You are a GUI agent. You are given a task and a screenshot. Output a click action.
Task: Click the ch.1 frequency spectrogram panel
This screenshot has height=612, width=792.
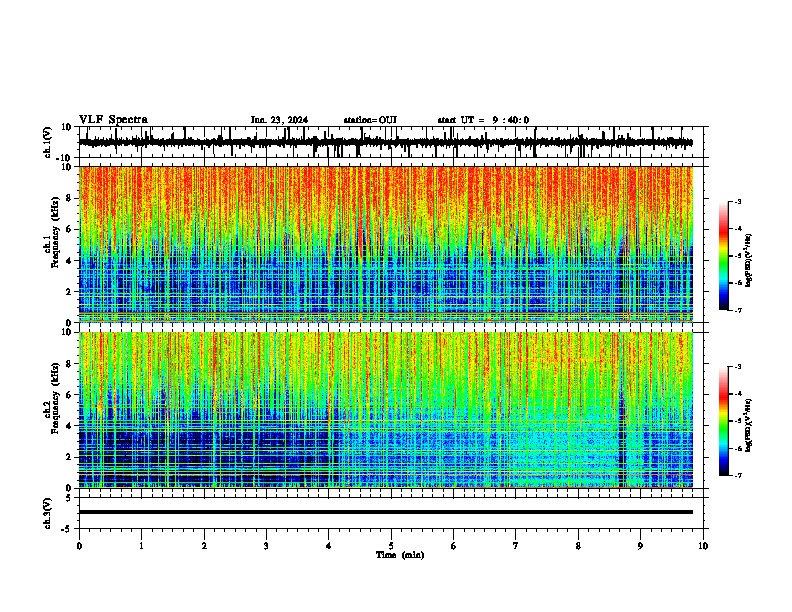[386, 244]
